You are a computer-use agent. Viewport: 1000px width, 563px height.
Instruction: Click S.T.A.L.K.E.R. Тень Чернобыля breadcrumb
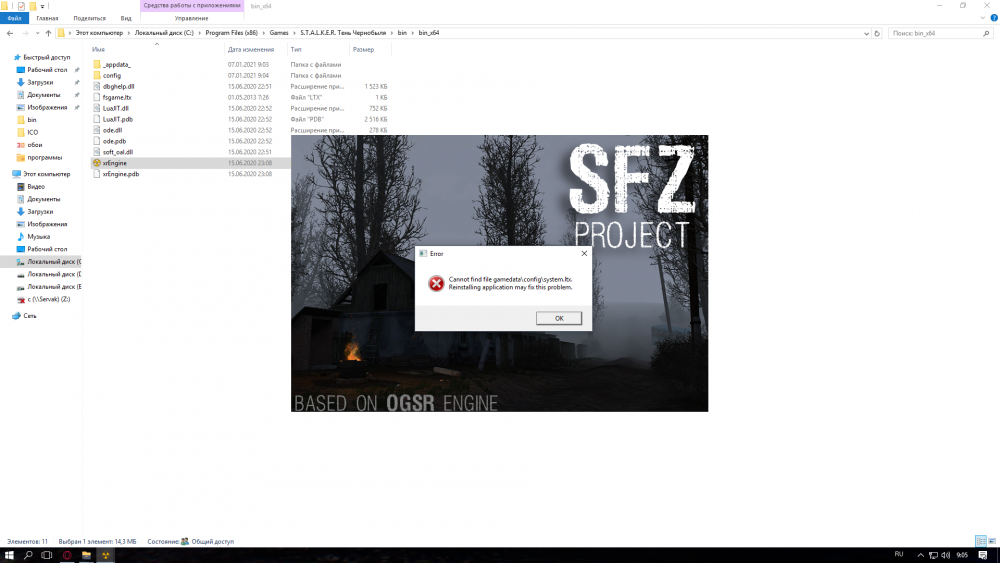343,33
